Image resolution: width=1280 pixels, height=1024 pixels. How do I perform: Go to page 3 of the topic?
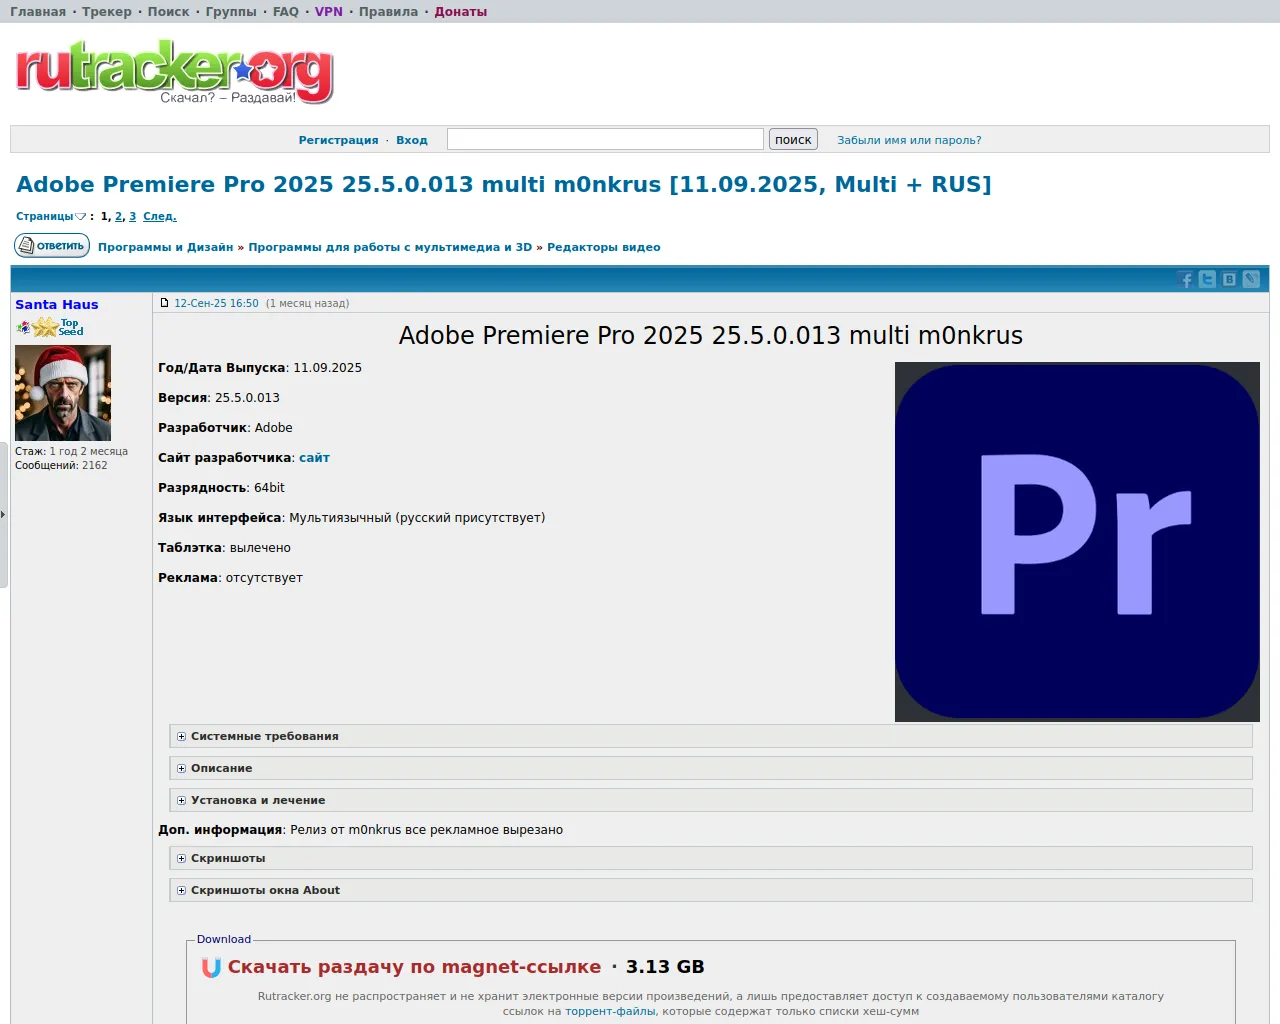point(133,216)
